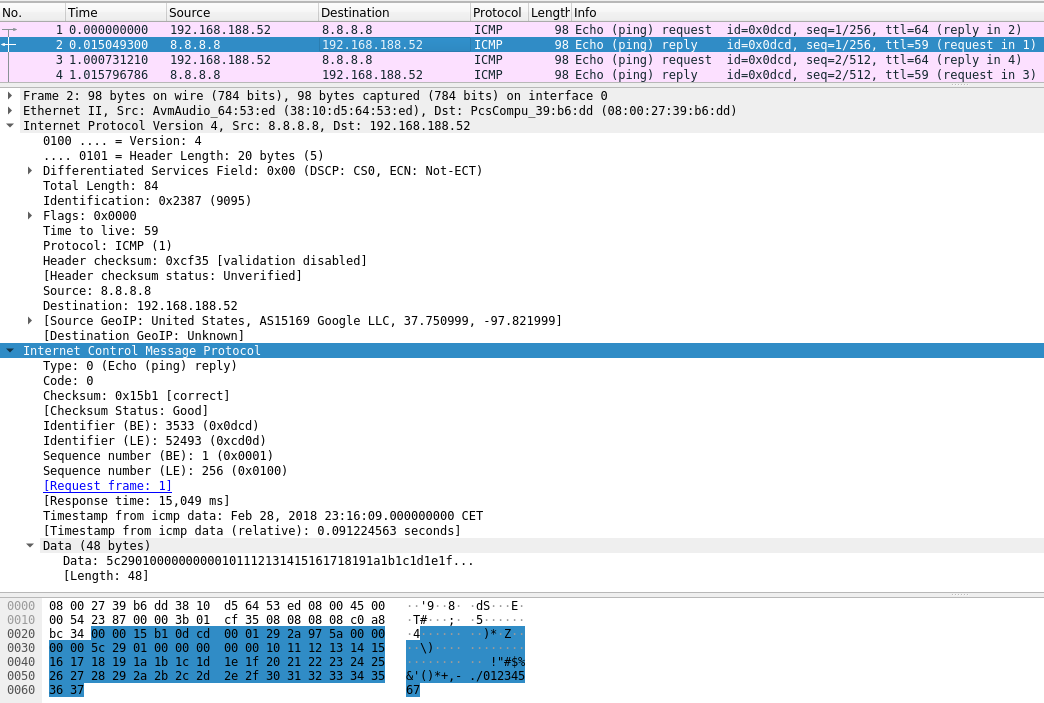Expand the Source GeoIP entry
This screenshot has height=703, width=1044.
point(30,321)
